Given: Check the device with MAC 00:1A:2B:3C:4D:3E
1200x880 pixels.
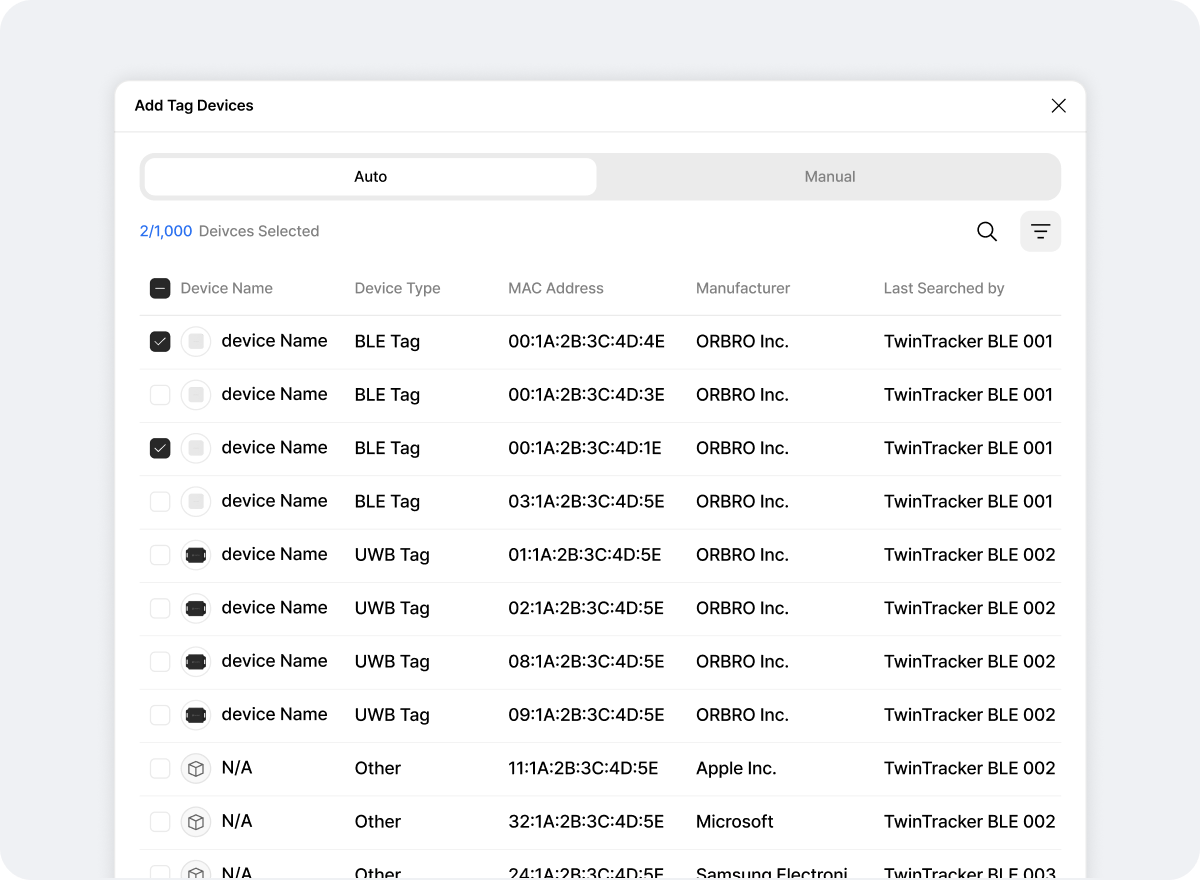Looking at the screenshot, I should tap(160, 395).
